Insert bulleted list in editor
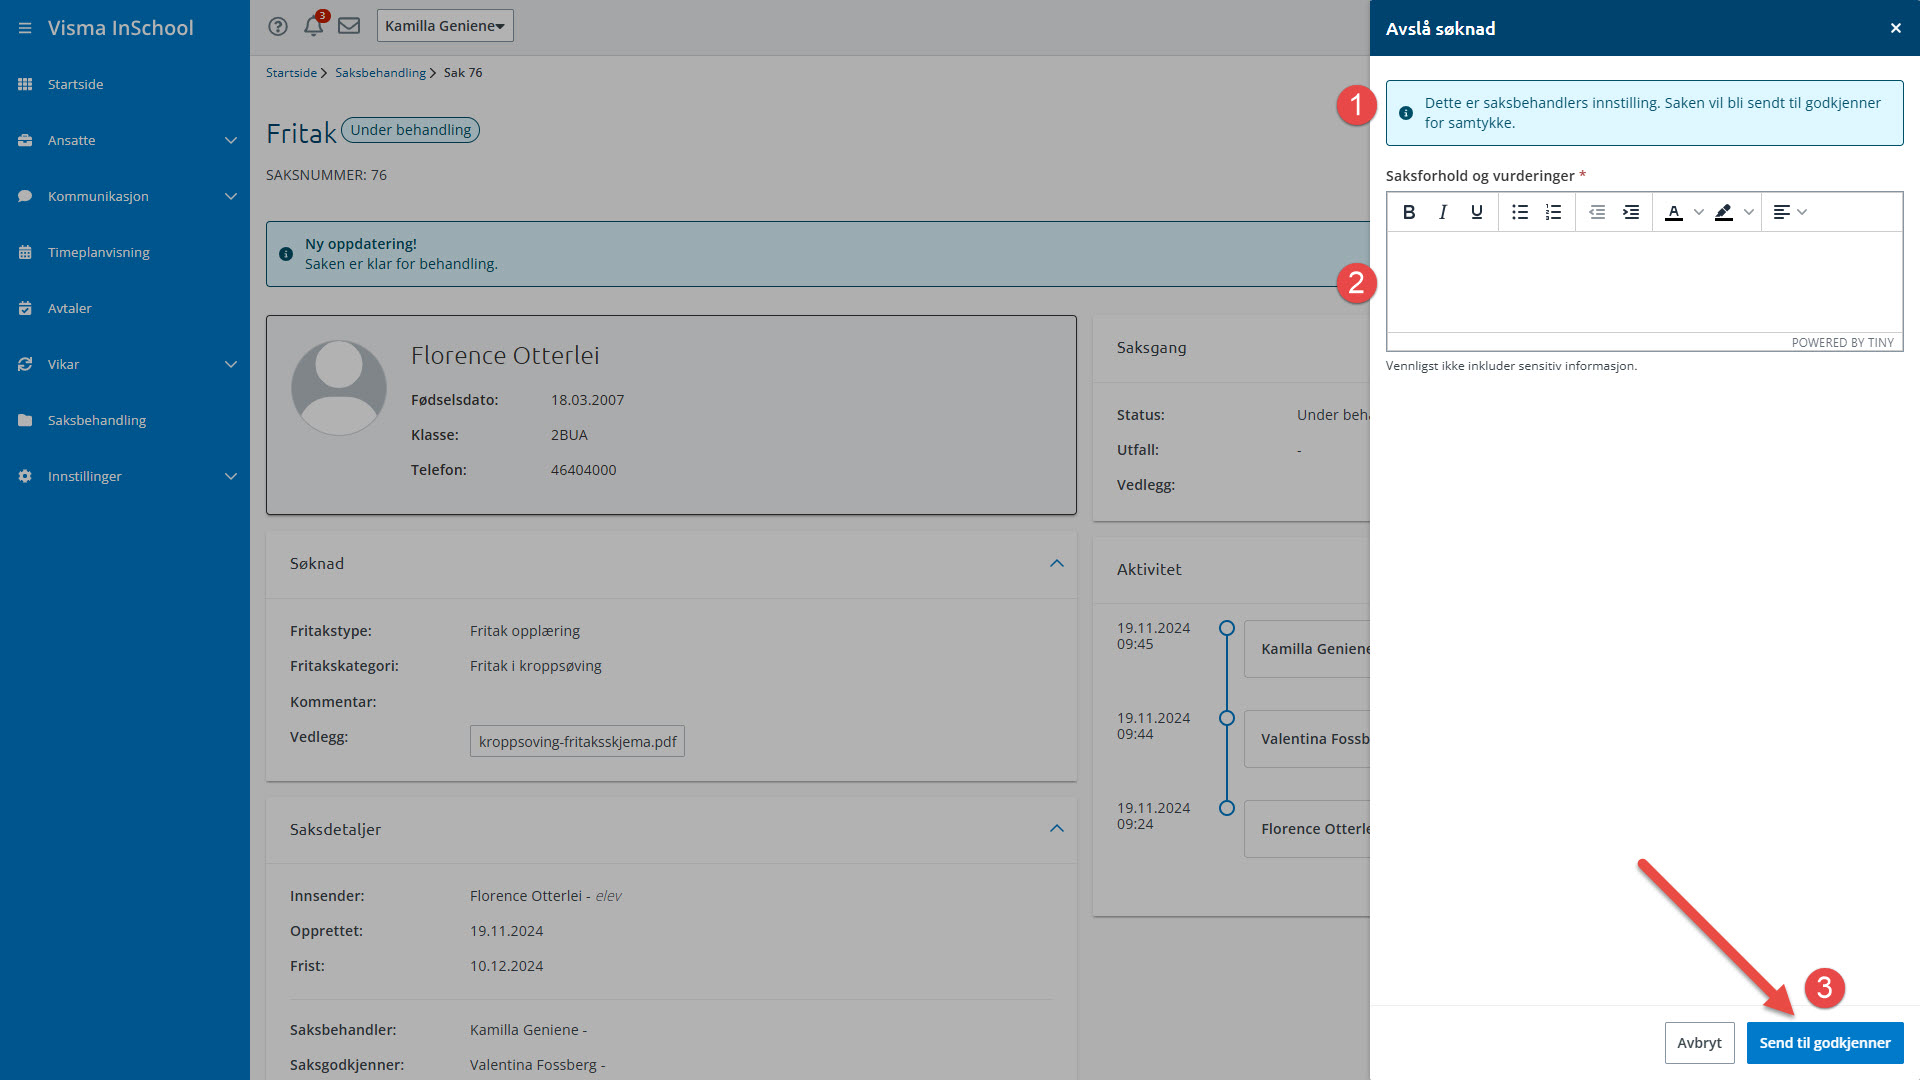This screenshot has height=1080, width=1920. click(x=1519, y=212)
